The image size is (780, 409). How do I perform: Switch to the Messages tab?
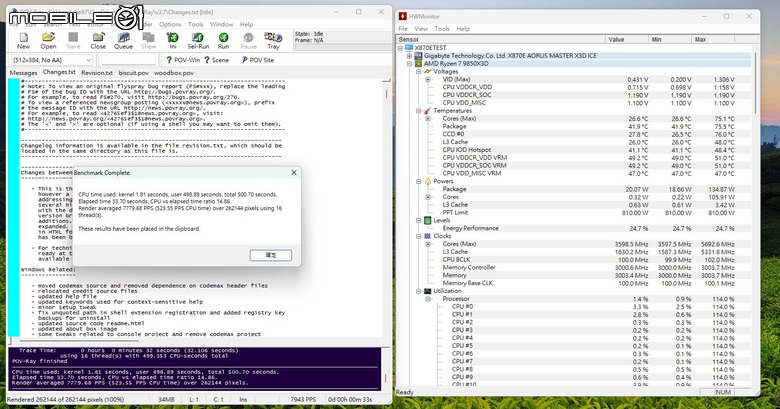tap(23, 73)
